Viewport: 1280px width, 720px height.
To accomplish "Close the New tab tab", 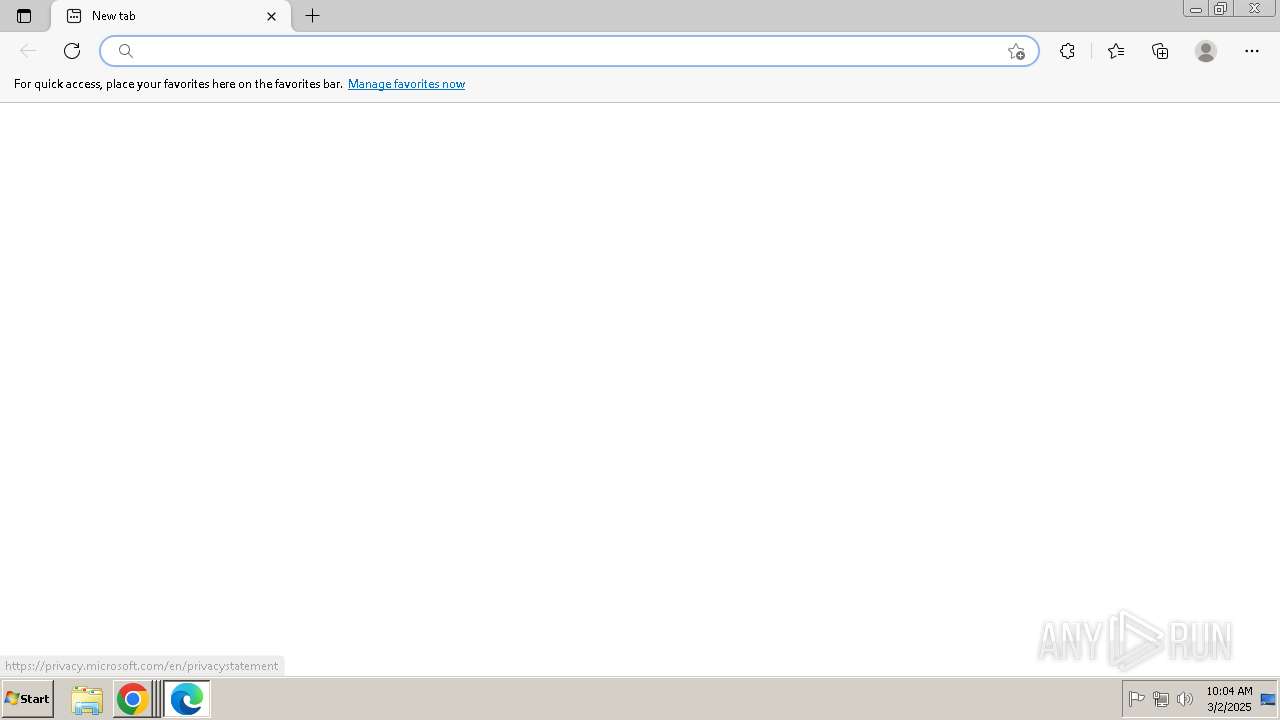I will pos(271,16).
